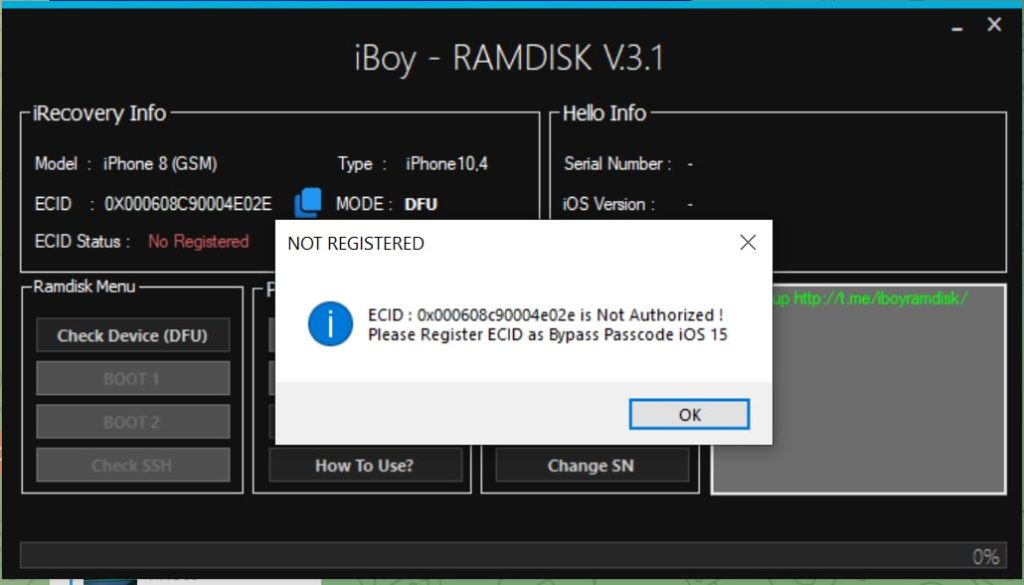Screen dimensions: 1024x585
Task: Confirm the NOT REGISTERED dialog with OK
Action: coord(689,415)
